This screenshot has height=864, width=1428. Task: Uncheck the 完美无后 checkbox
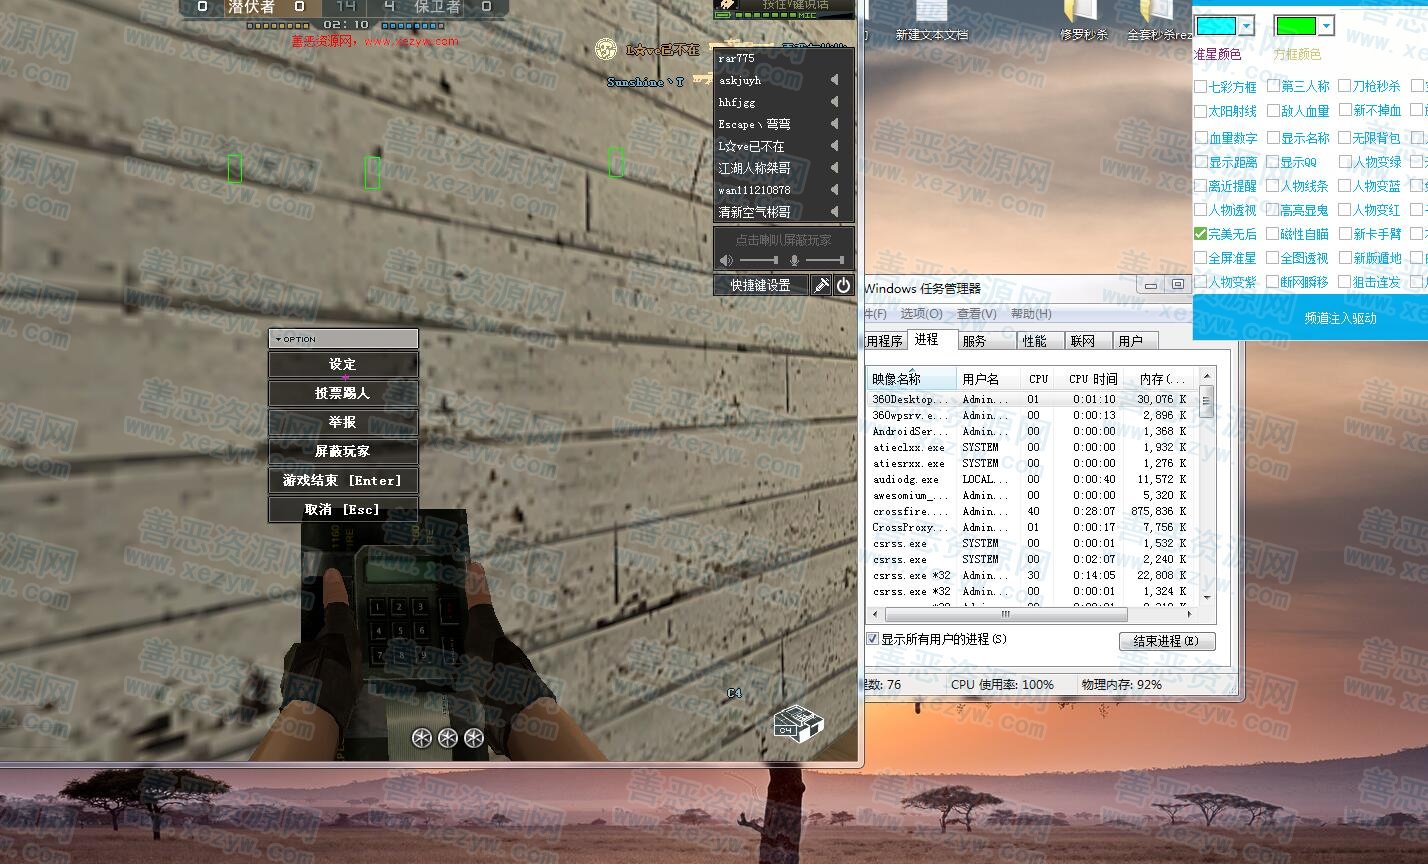coord(1201,234)
